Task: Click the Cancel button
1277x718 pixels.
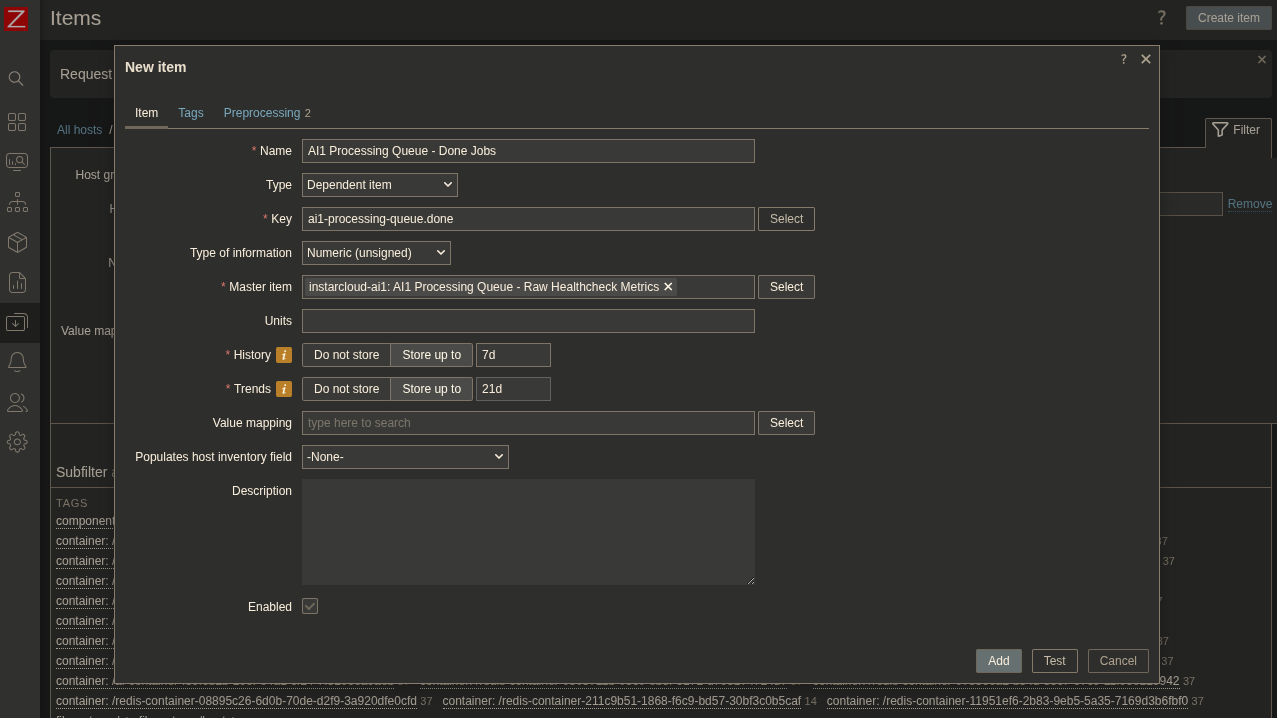Action: pos(1118,661)
